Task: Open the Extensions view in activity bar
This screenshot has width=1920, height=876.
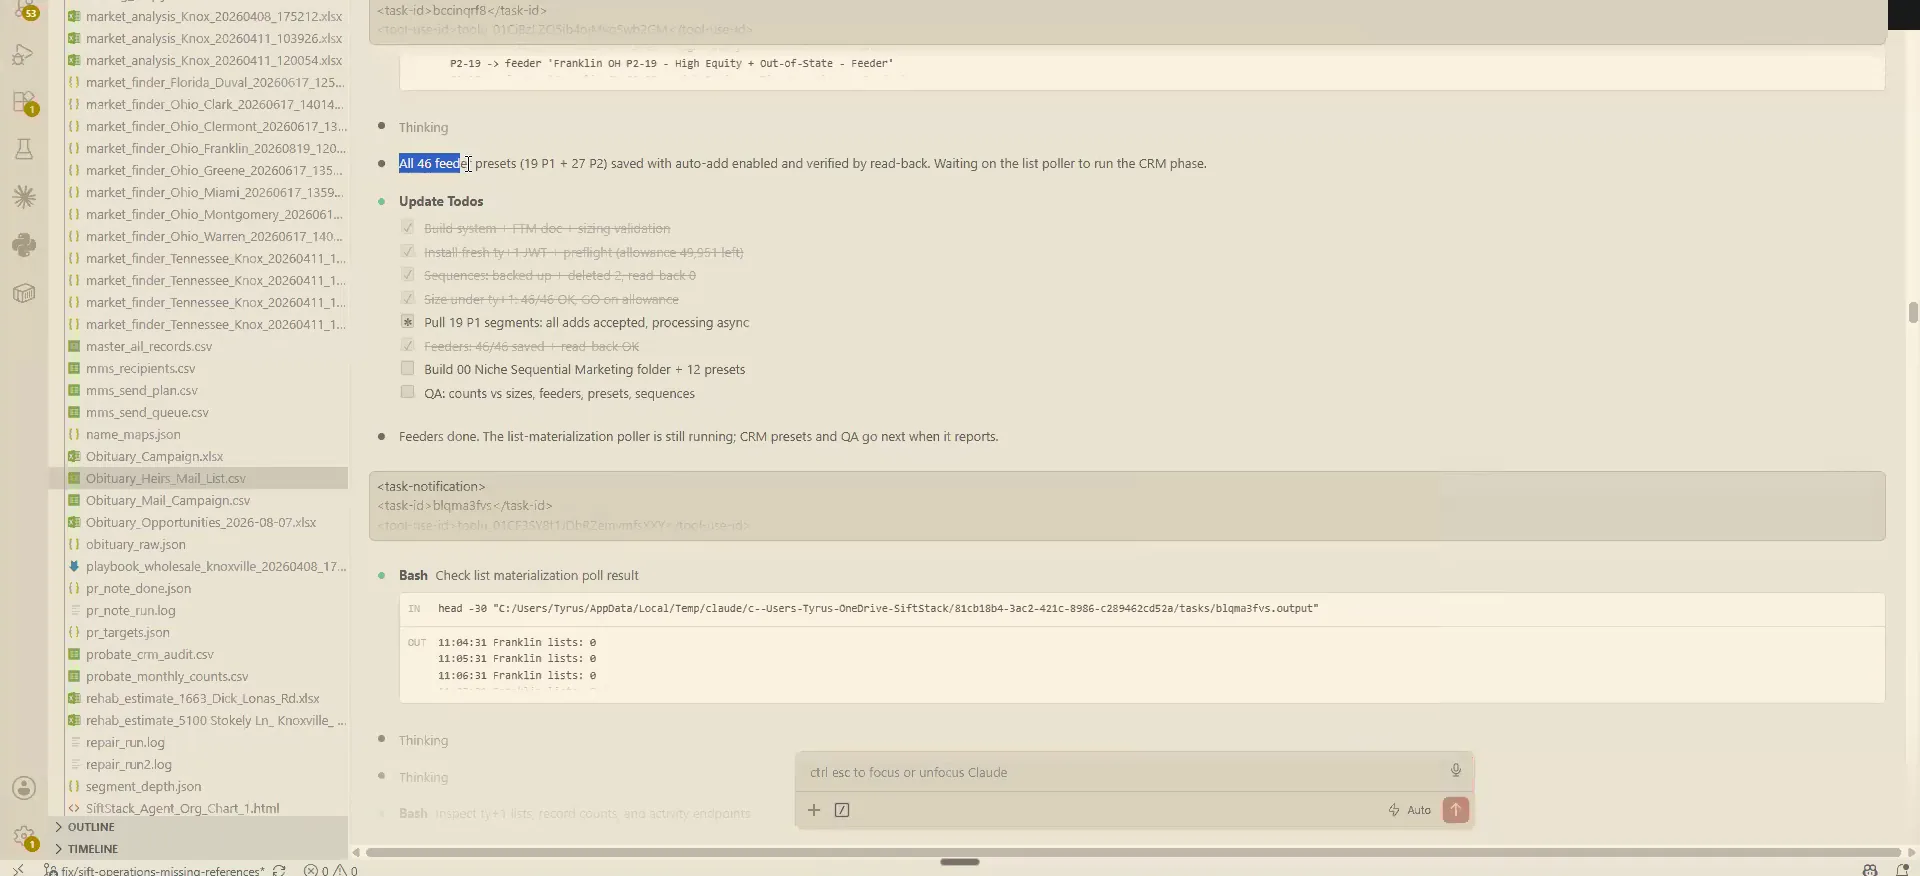Action: point(24,102)
